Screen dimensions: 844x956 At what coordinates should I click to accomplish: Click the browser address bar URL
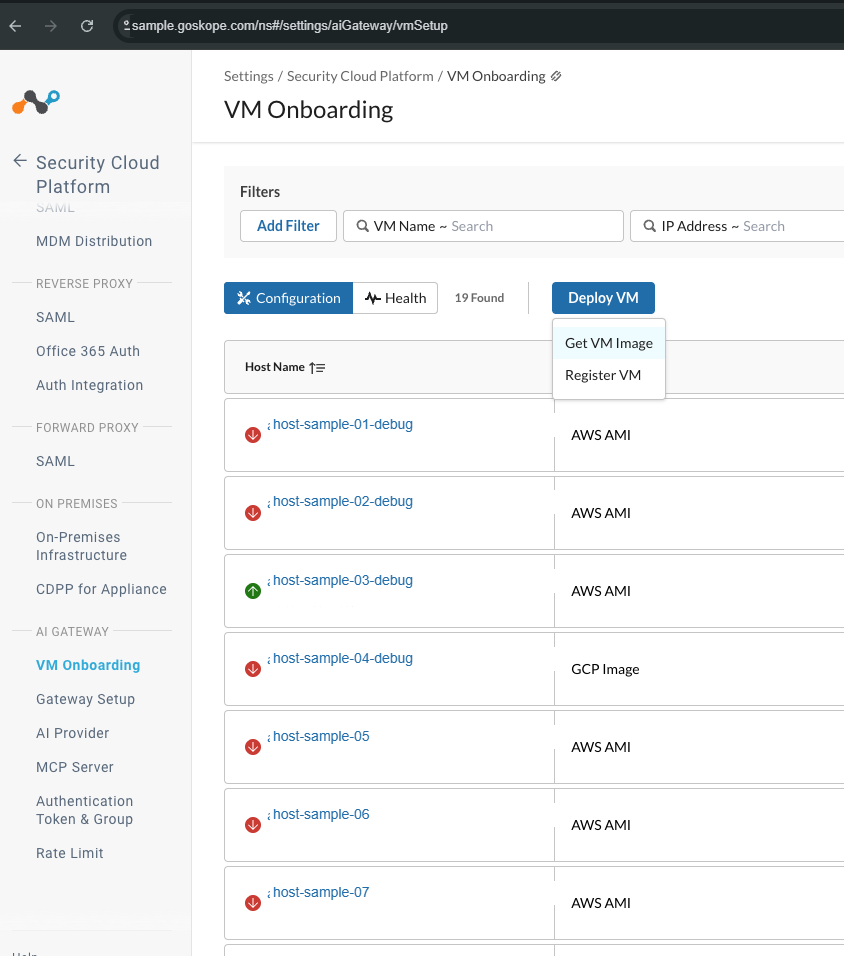[290, 26]
